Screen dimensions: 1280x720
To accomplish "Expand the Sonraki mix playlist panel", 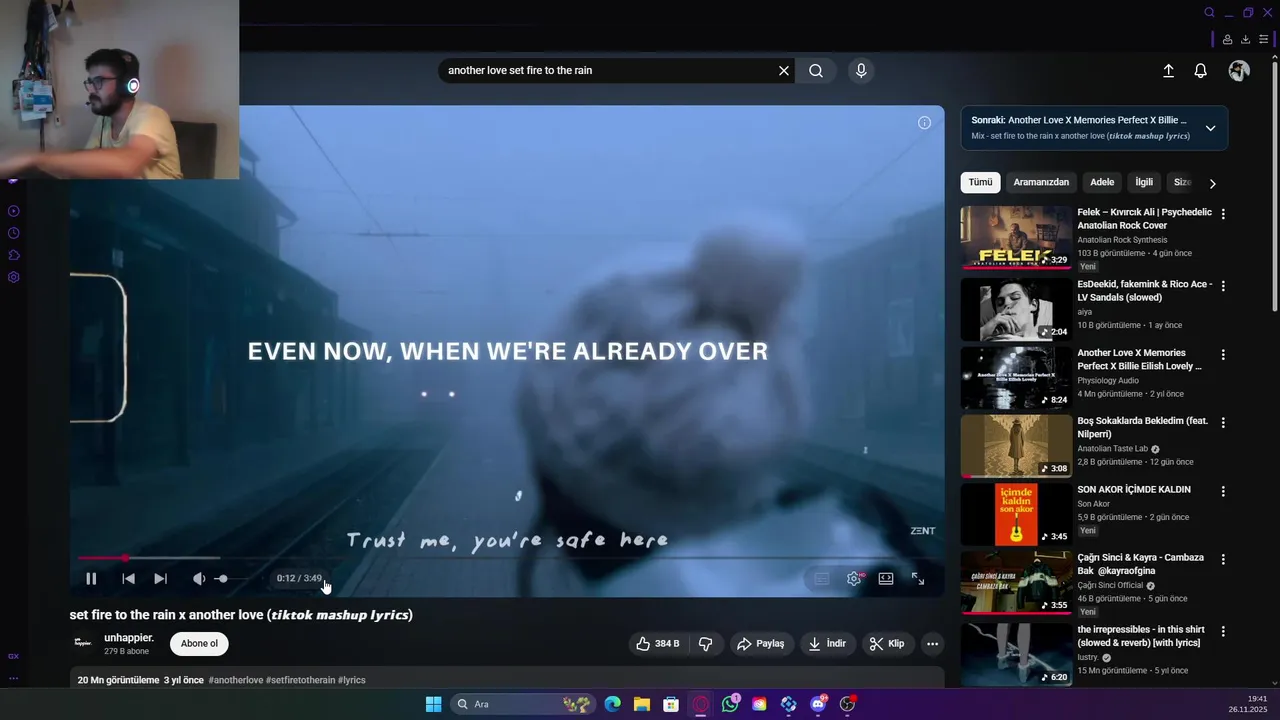I will (x=1210, y=128).
